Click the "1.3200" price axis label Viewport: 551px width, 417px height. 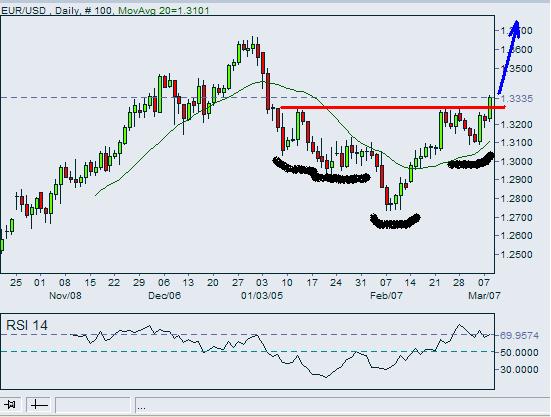tap(516, 124)
